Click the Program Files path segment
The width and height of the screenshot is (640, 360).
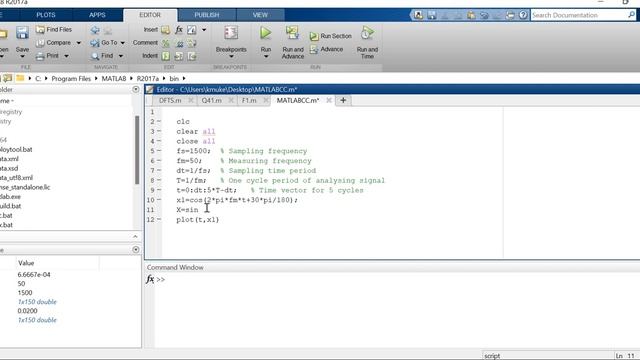(71, 78)
